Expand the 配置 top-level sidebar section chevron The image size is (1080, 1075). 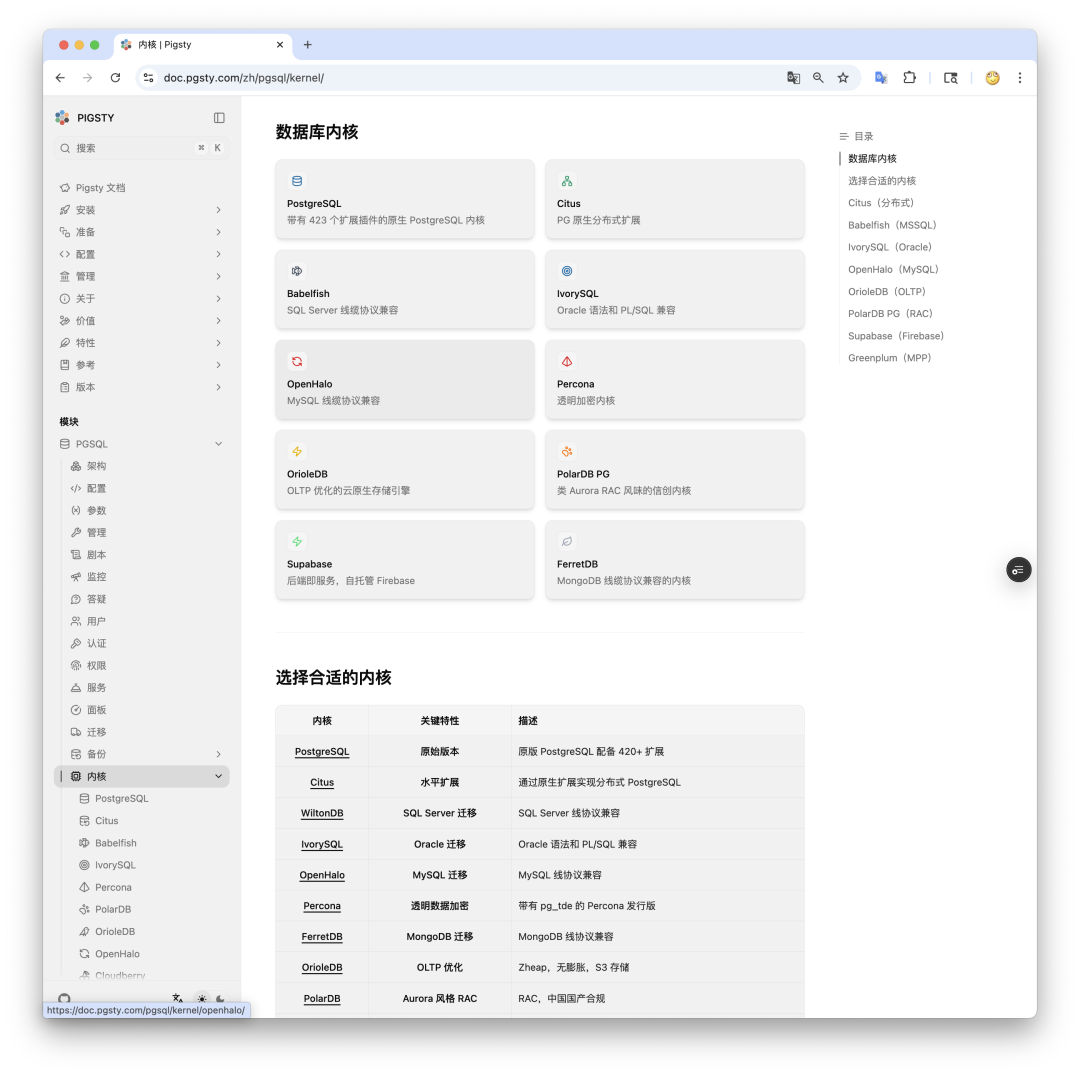coord(218,254)
